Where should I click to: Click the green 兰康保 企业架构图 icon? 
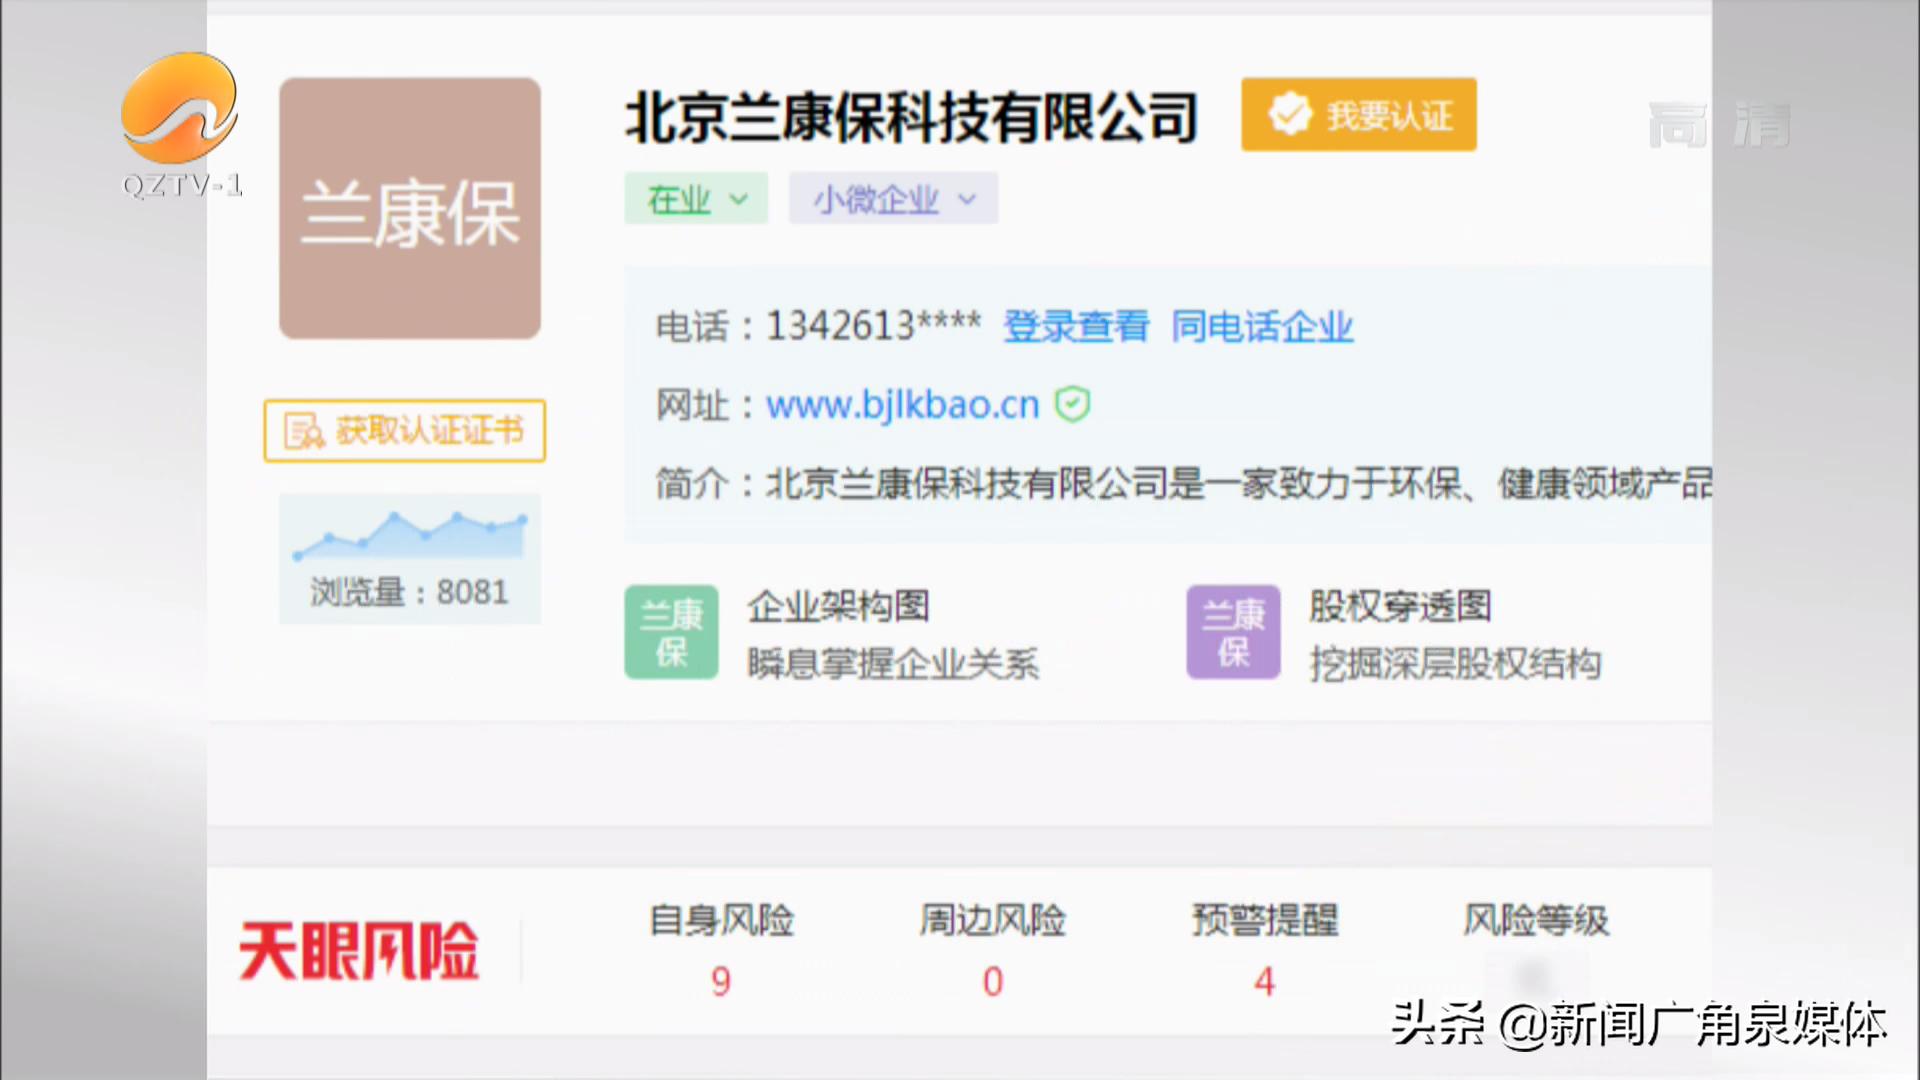tap(671, 632)
